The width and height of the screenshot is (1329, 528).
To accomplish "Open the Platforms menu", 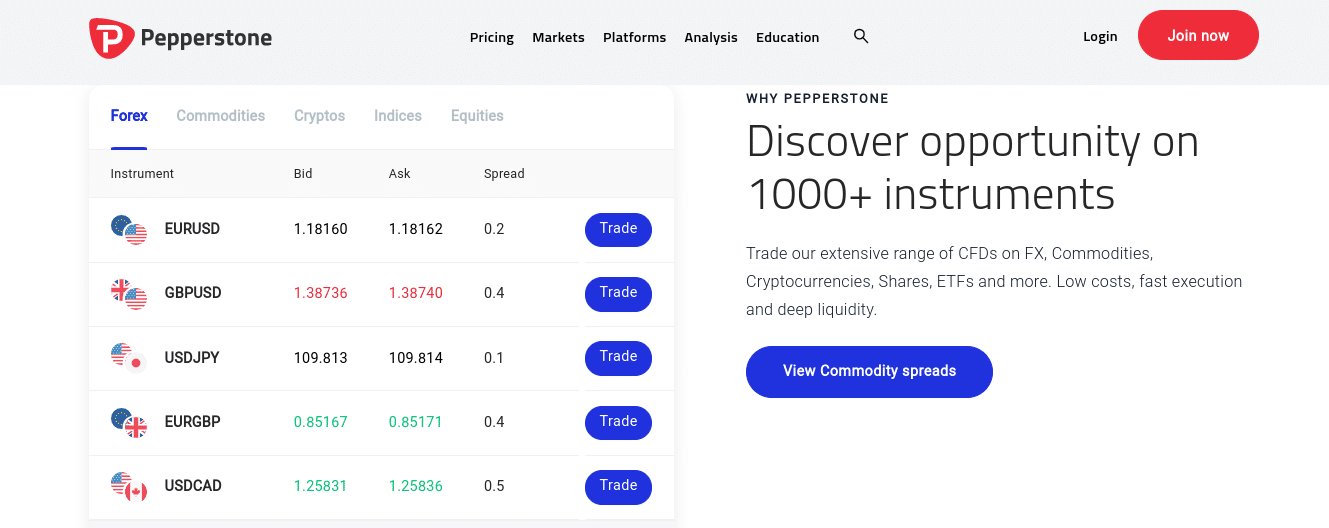I will click(x=634, y=37).
